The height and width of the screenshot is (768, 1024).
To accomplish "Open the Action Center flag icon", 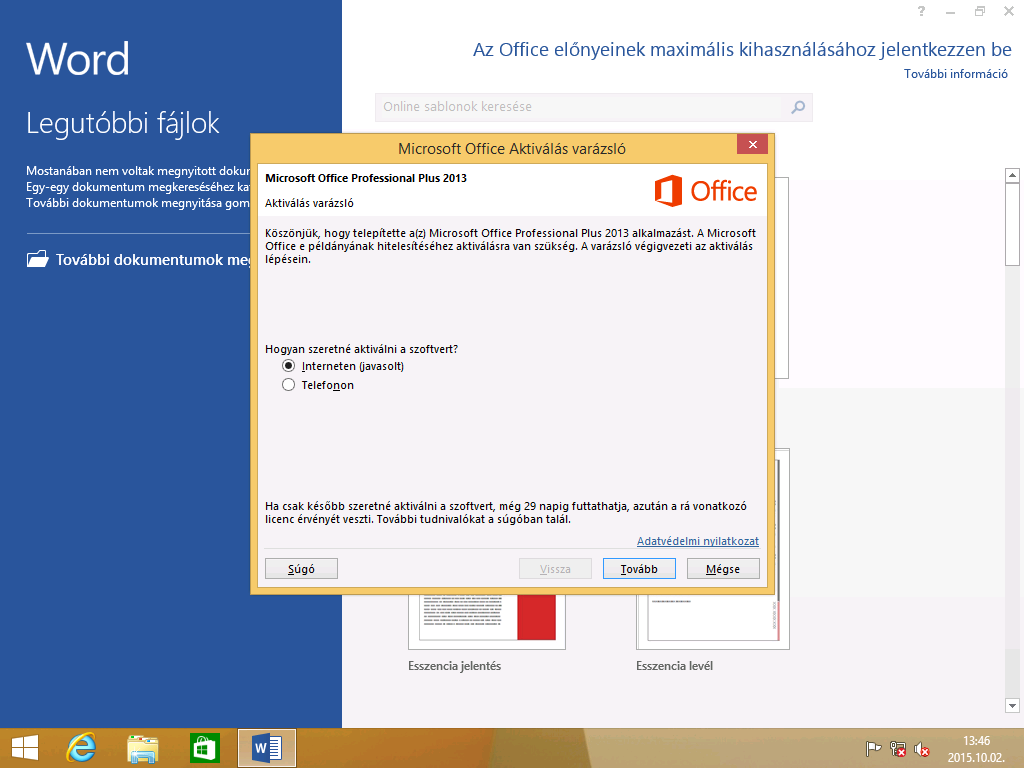I will (873, 749).
